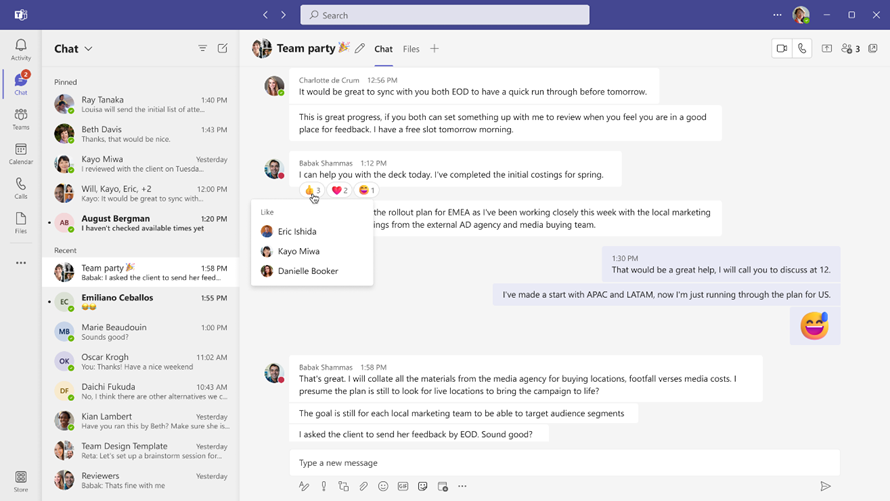The image size is (890, 501).
Task: Open chat with Emiliano Ceballos
Action: pos(141,302)
